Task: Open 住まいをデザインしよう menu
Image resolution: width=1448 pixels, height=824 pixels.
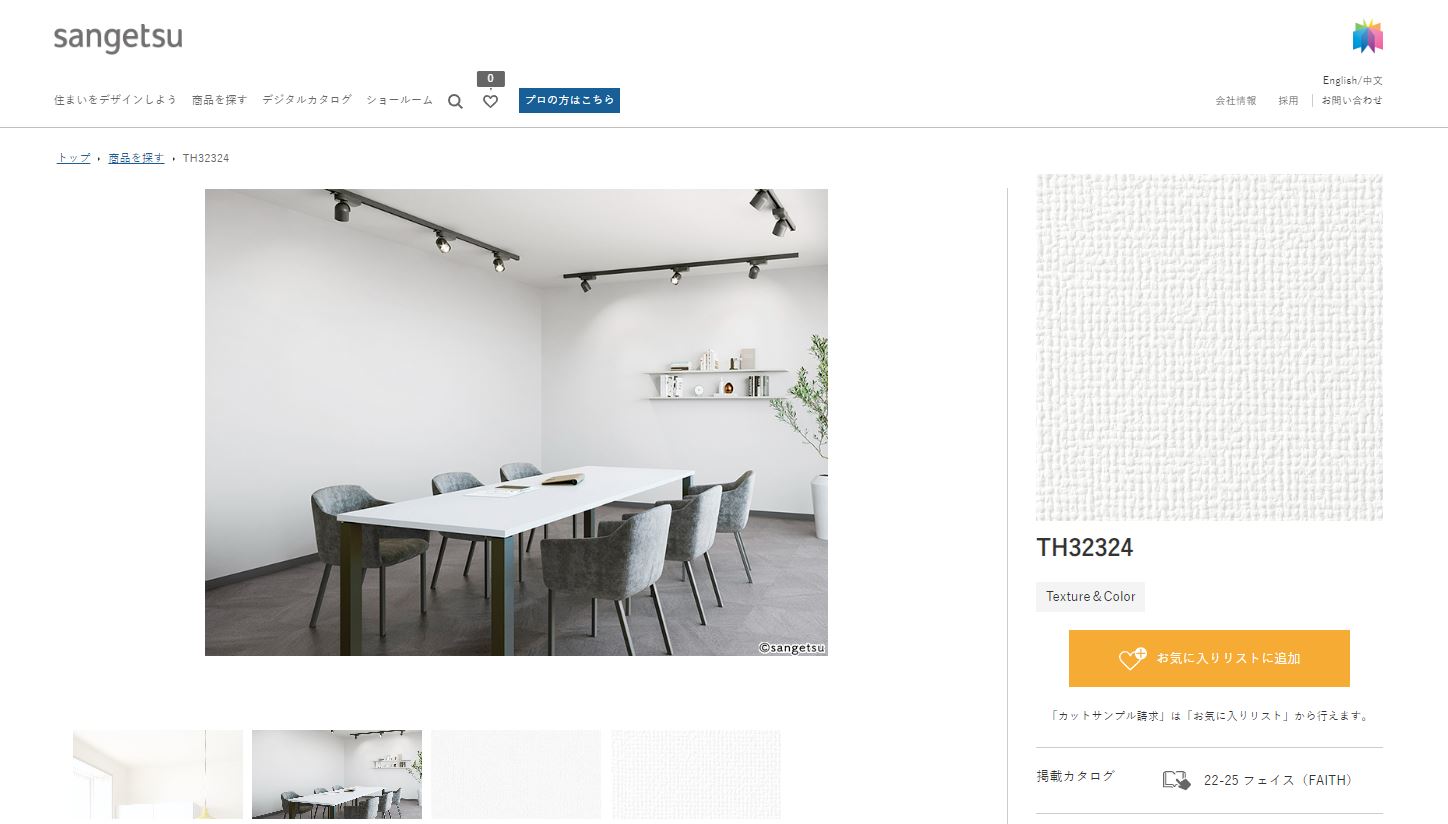Action: pos(115,100)
